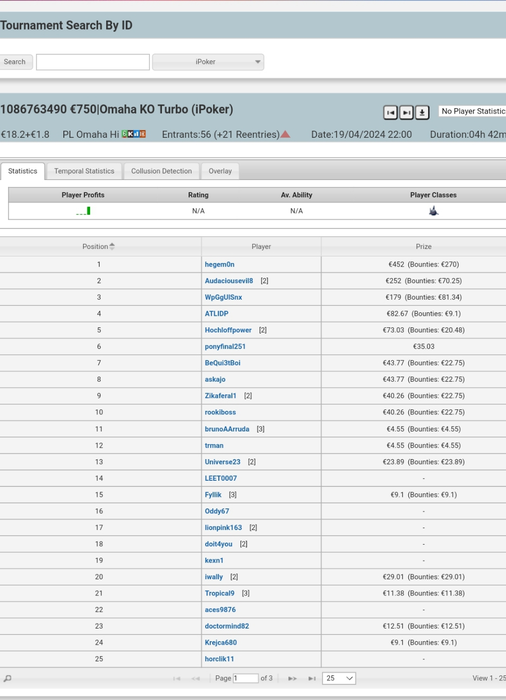Open player BeQui3tBoi's profile
Screen dimensions: 506x700
pyautogui.click(x=222, y=363)
